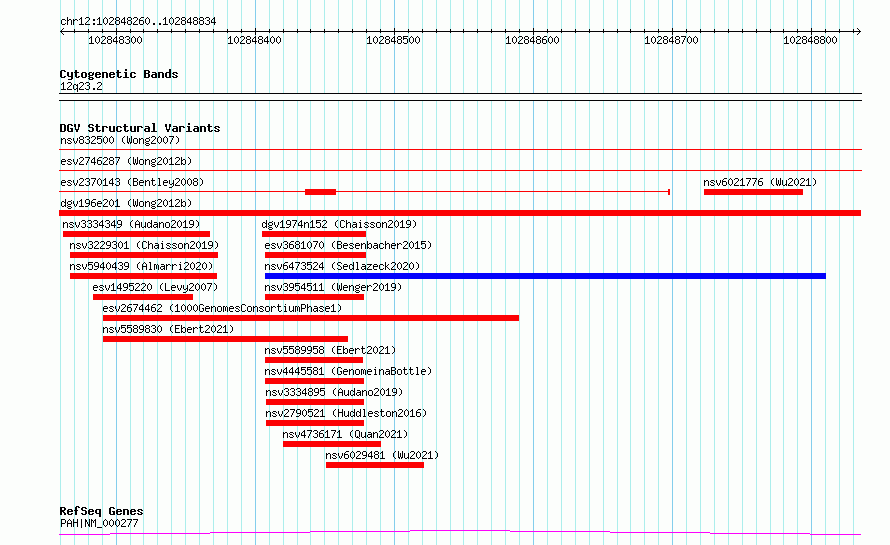Click the 102848300 ruler position label
This screenshot has width=890, height=545.
115,40
